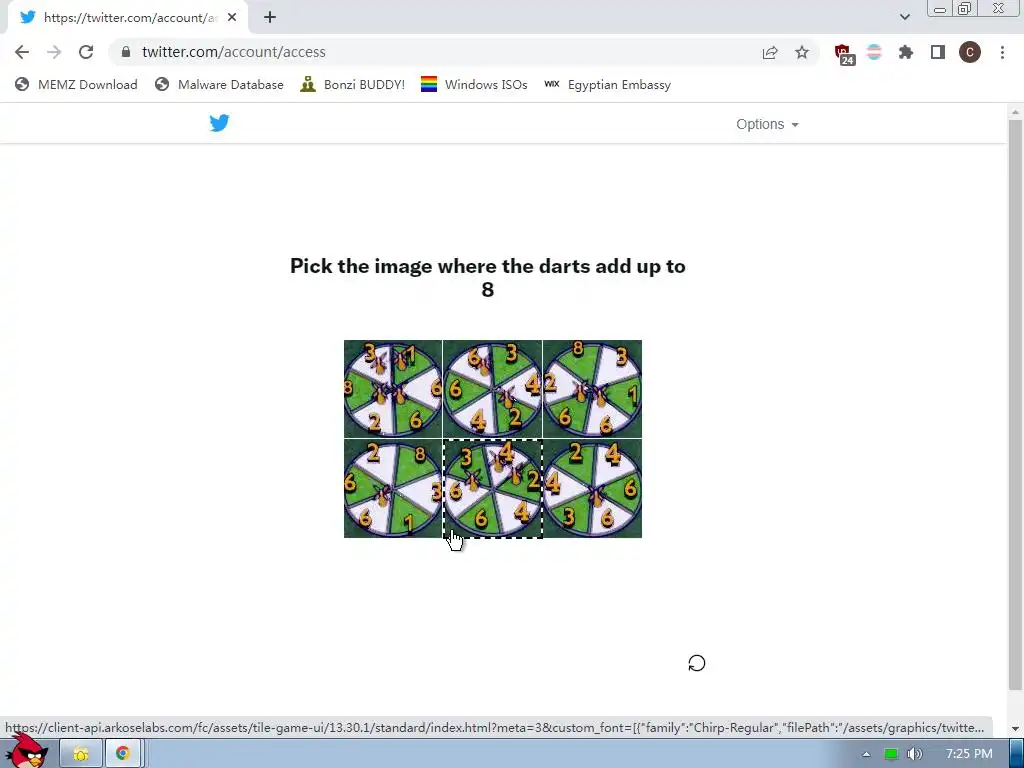Click the scrollbar down arrow
The width and height of the screenshot is (1024, 768).
[1015, 729]
